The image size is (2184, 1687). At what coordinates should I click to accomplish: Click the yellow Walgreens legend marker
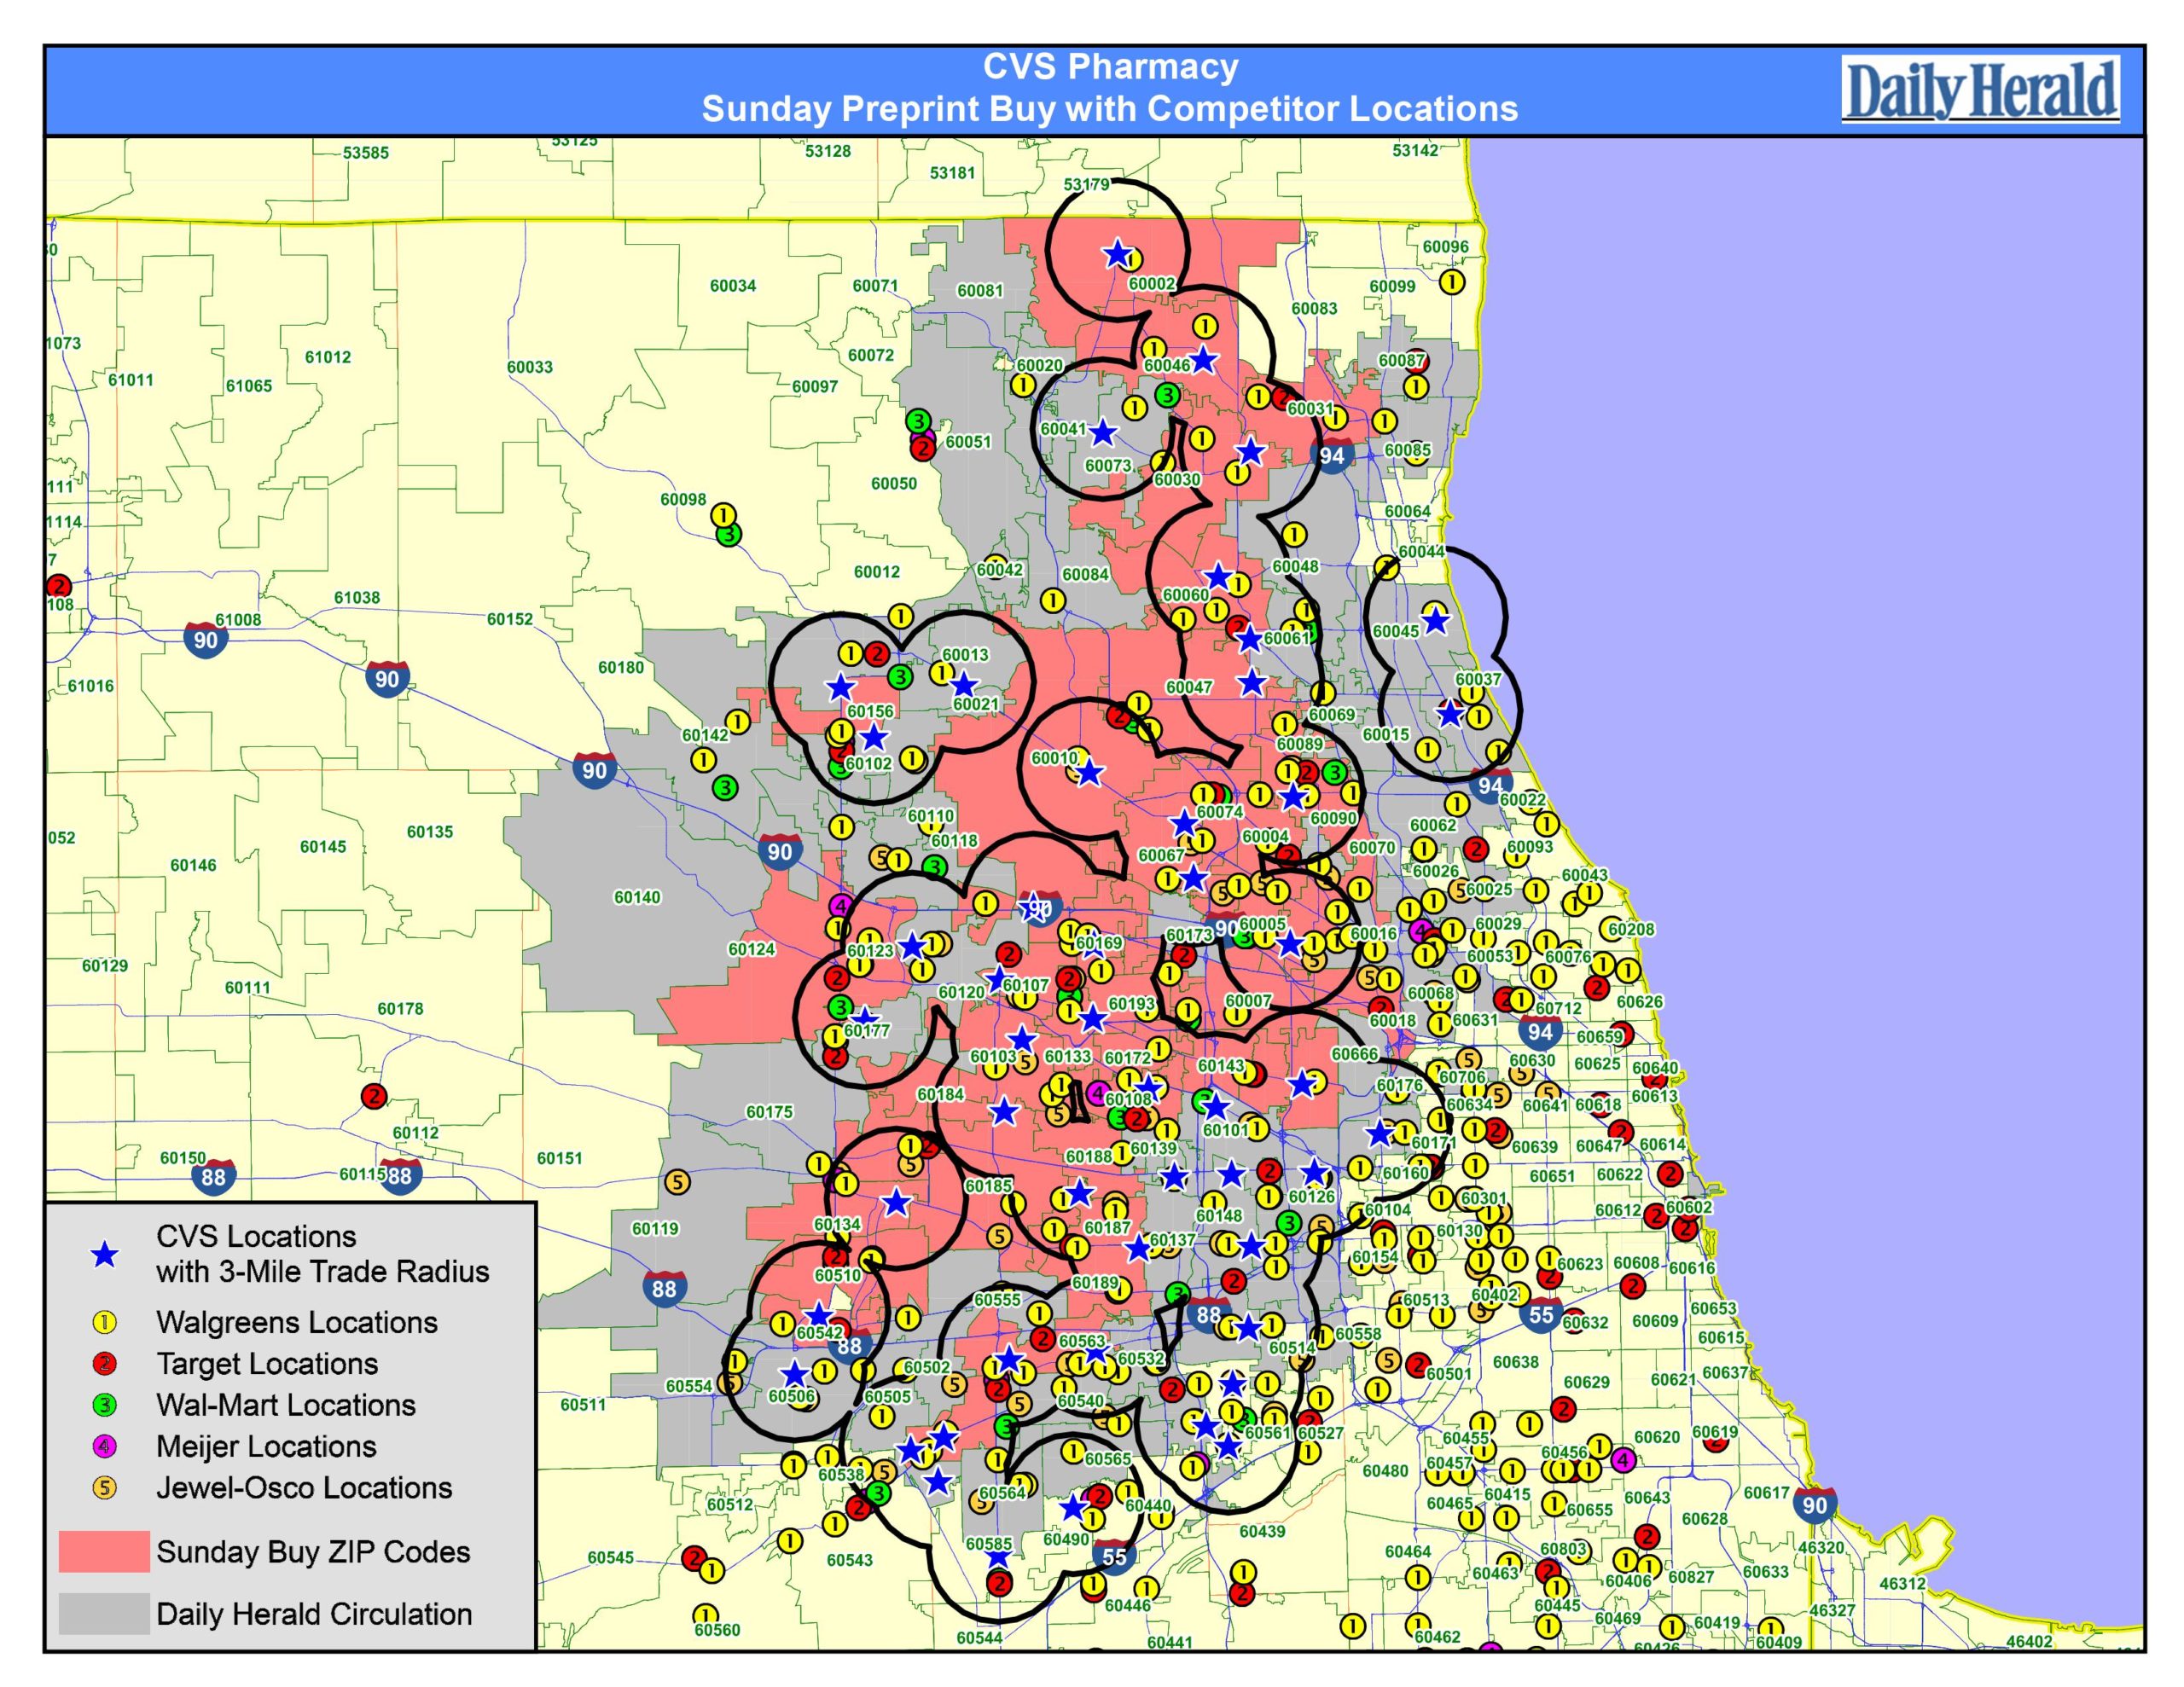point(104,1323)
